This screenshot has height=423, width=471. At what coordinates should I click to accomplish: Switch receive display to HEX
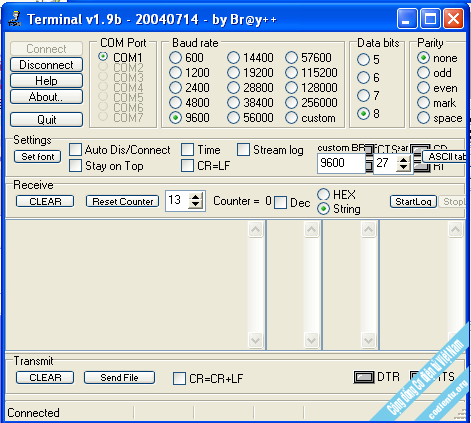(x=323, y=194)
